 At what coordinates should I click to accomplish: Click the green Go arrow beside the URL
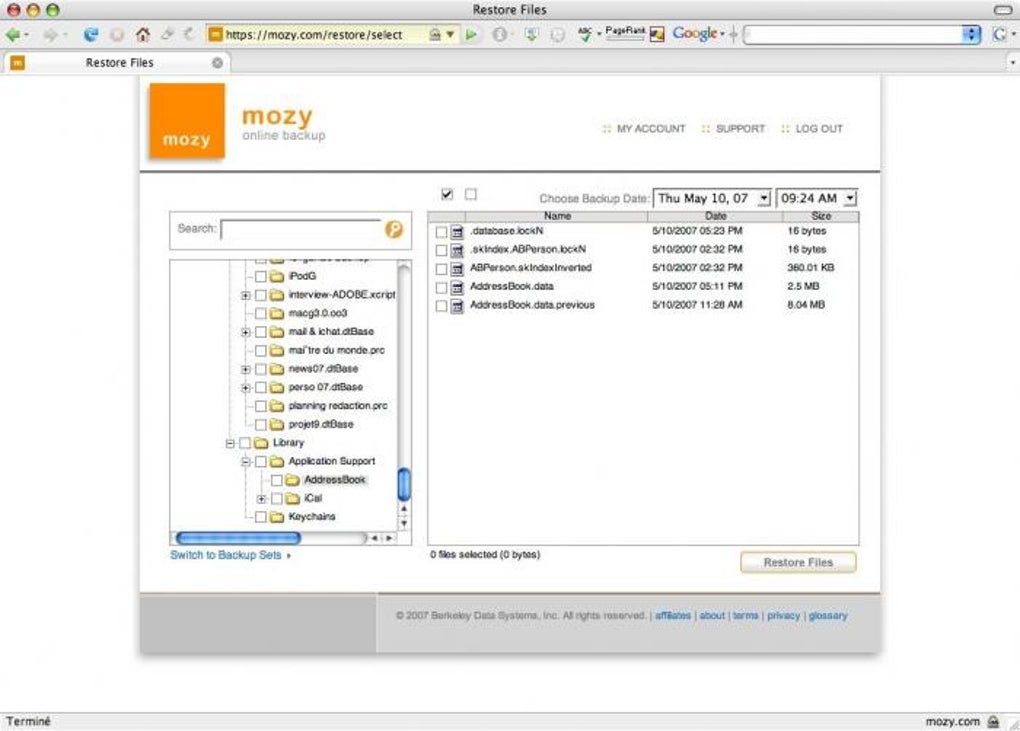[472, 34]
